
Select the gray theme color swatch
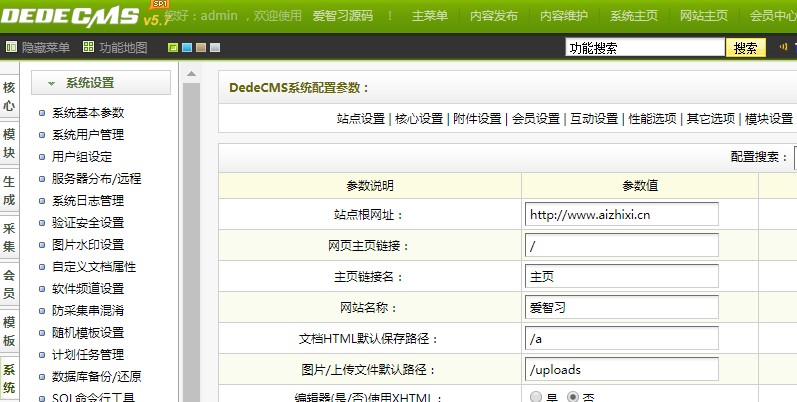tap(215, 48)
